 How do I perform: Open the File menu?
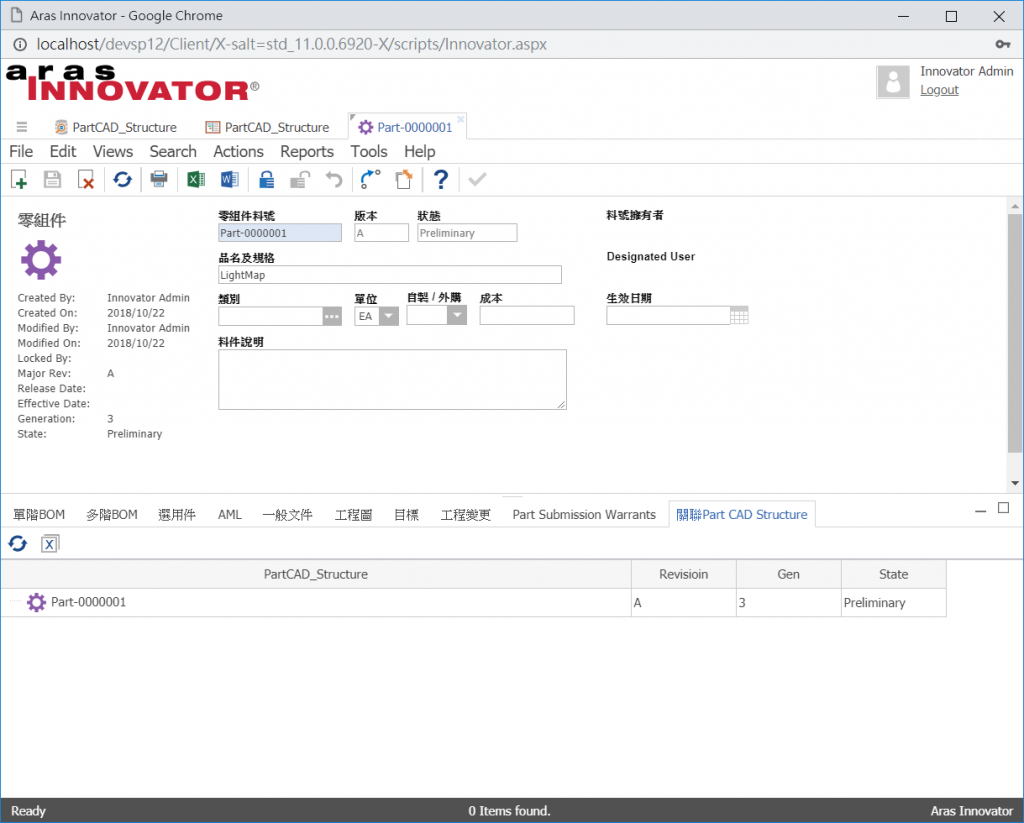(21, 152)
